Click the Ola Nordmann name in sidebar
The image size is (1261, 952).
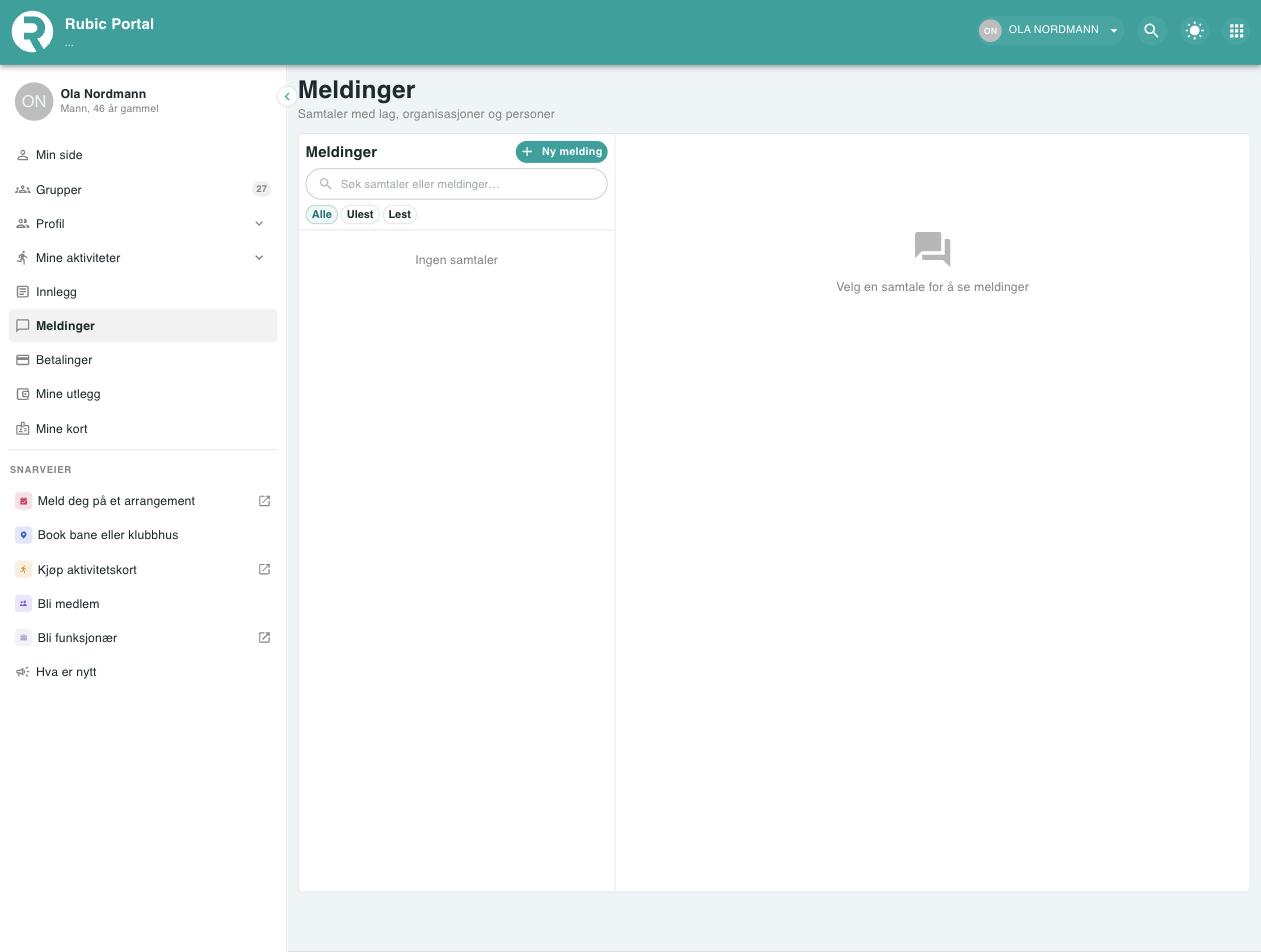click(103, 94)
